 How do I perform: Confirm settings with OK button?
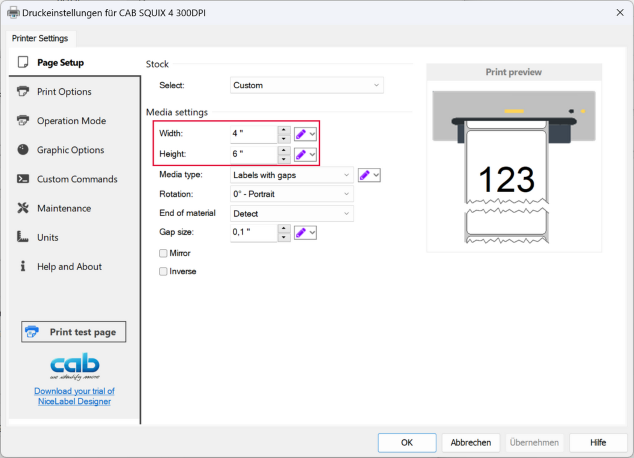[x=407, y=443]
